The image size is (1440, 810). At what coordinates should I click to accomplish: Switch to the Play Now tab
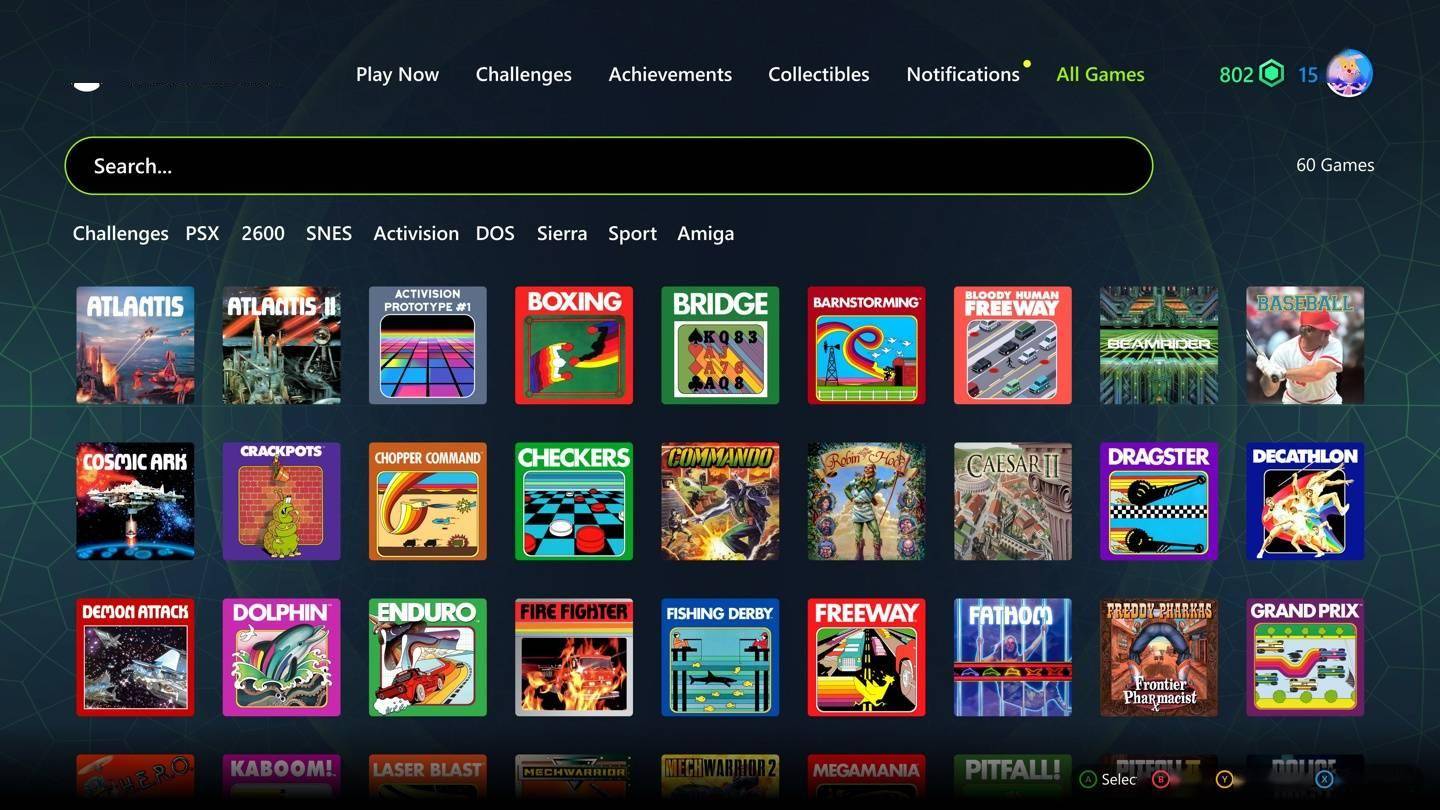(397, 74)
